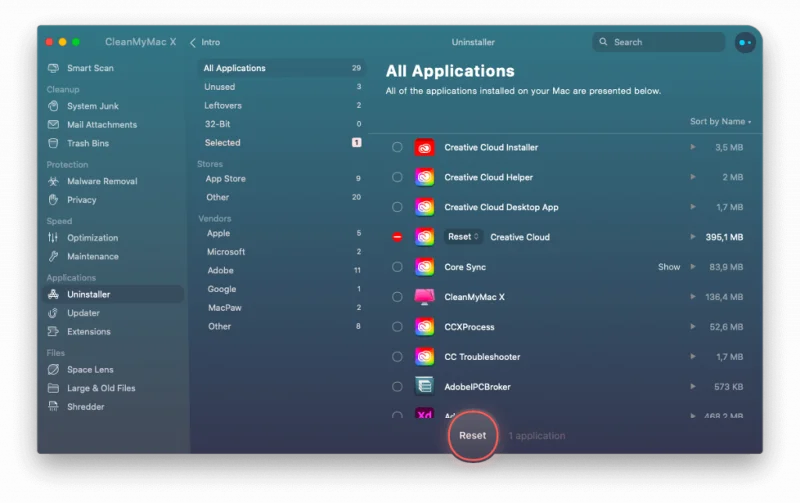The height and width of the screenshot is (503, 800).
Task: Click the Creative Cloud Helper app icon
Action: [x=424, y=177]
